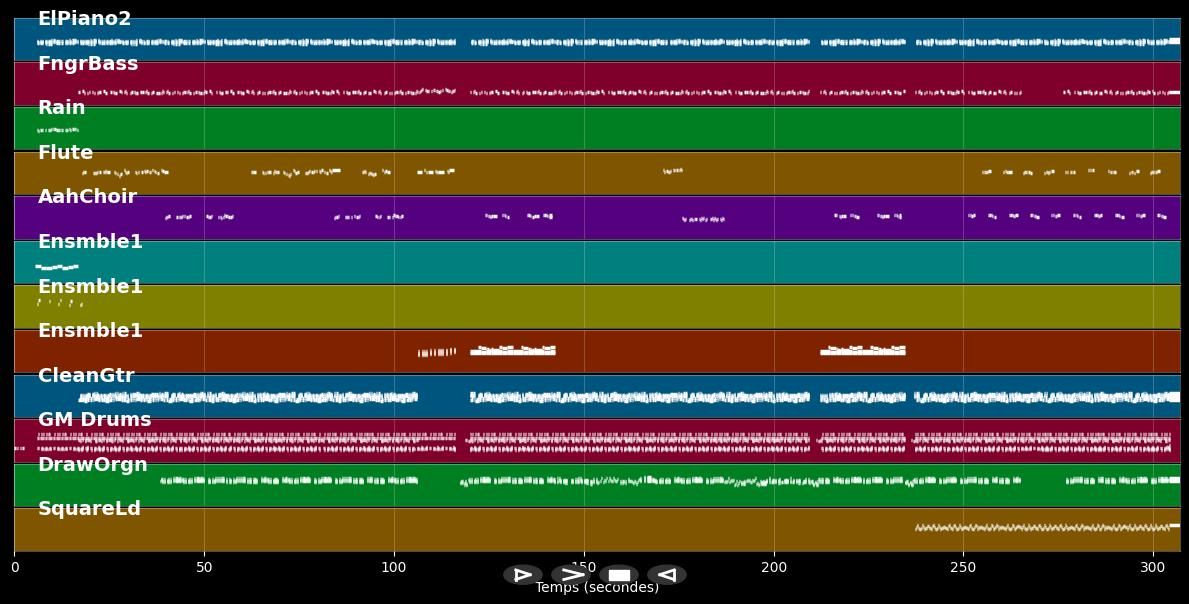
Task: Click the Ensmble1 label on the olive track
Action: [90, 287]
